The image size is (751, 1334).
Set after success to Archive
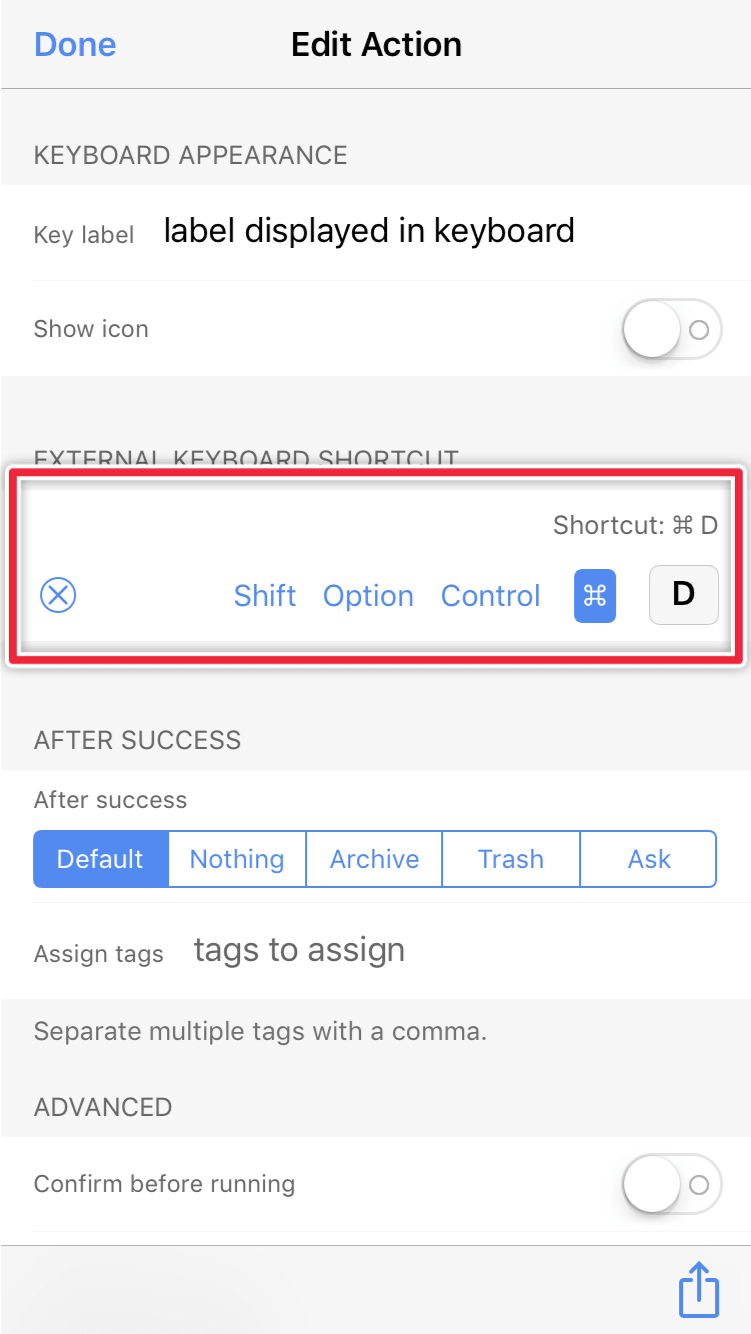pos(374,859)
